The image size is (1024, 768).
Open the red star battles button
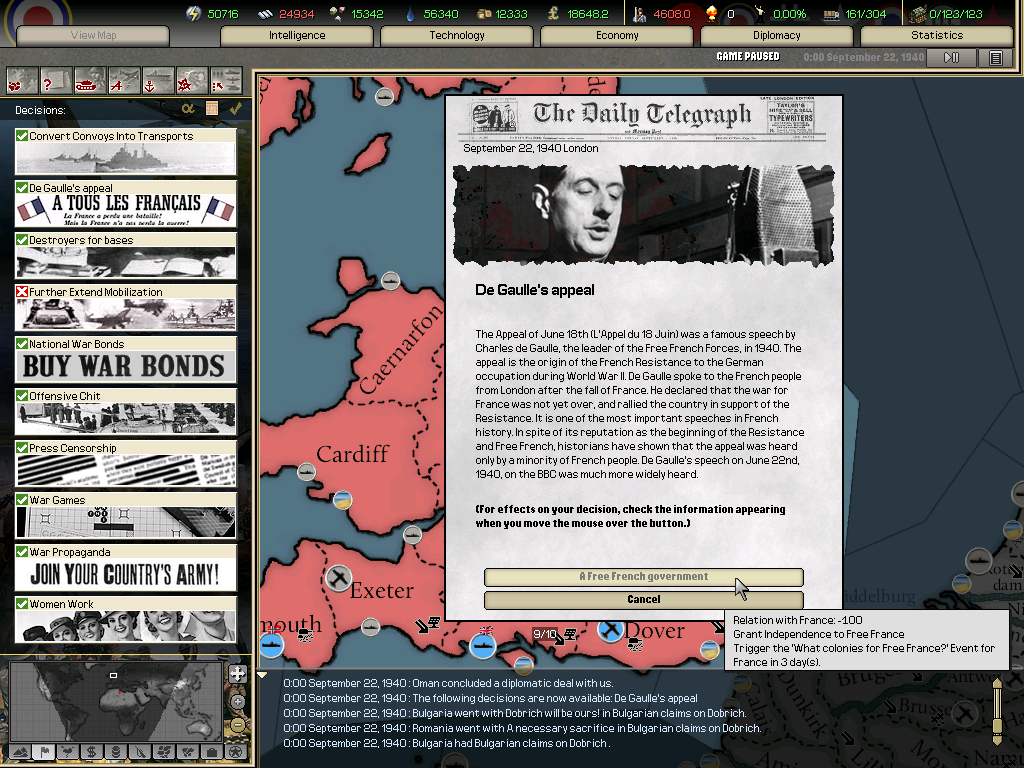192,82
